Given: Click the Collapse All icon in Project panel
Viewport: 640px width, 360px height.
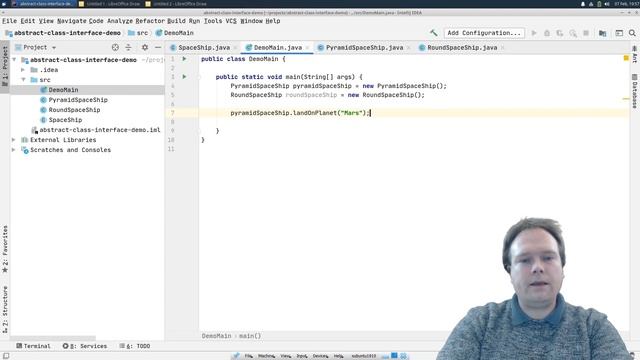Looking at the screenshot, I should pyautogui.click(x=128, y=47).
